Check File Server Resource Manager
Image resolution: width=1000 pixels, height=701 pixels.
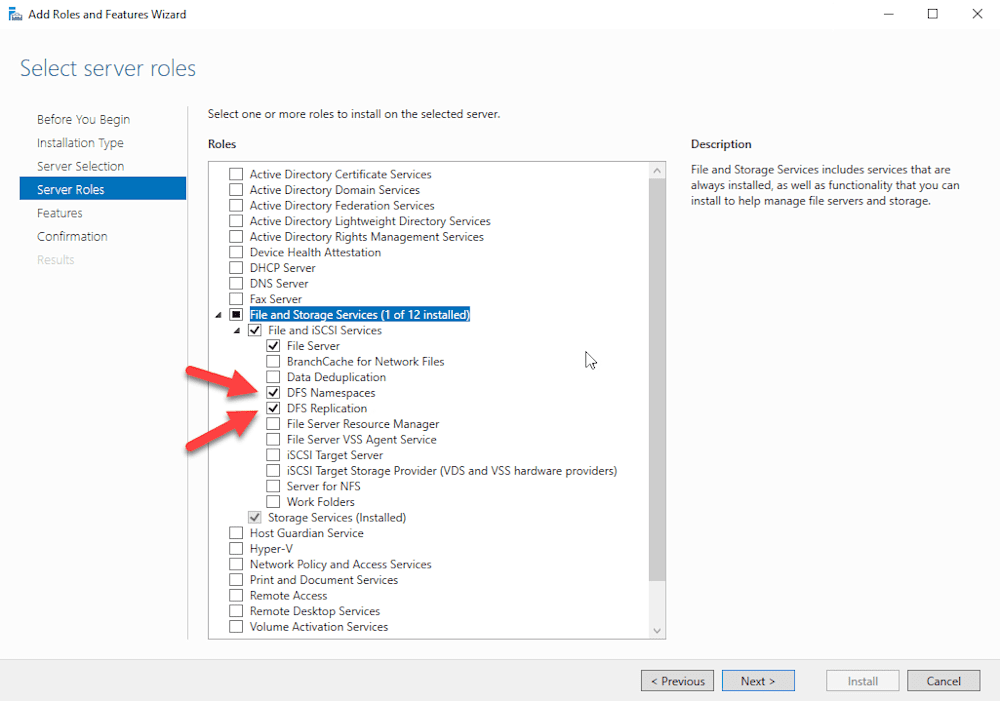[273, 423]
